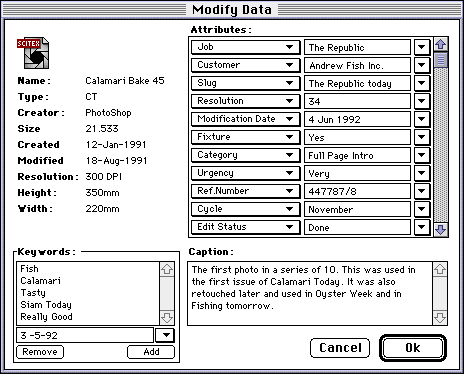This screenshot has height=374, width=464.
Task: Open the Edit Status attribute dropdown
Action: click(245, 227)
